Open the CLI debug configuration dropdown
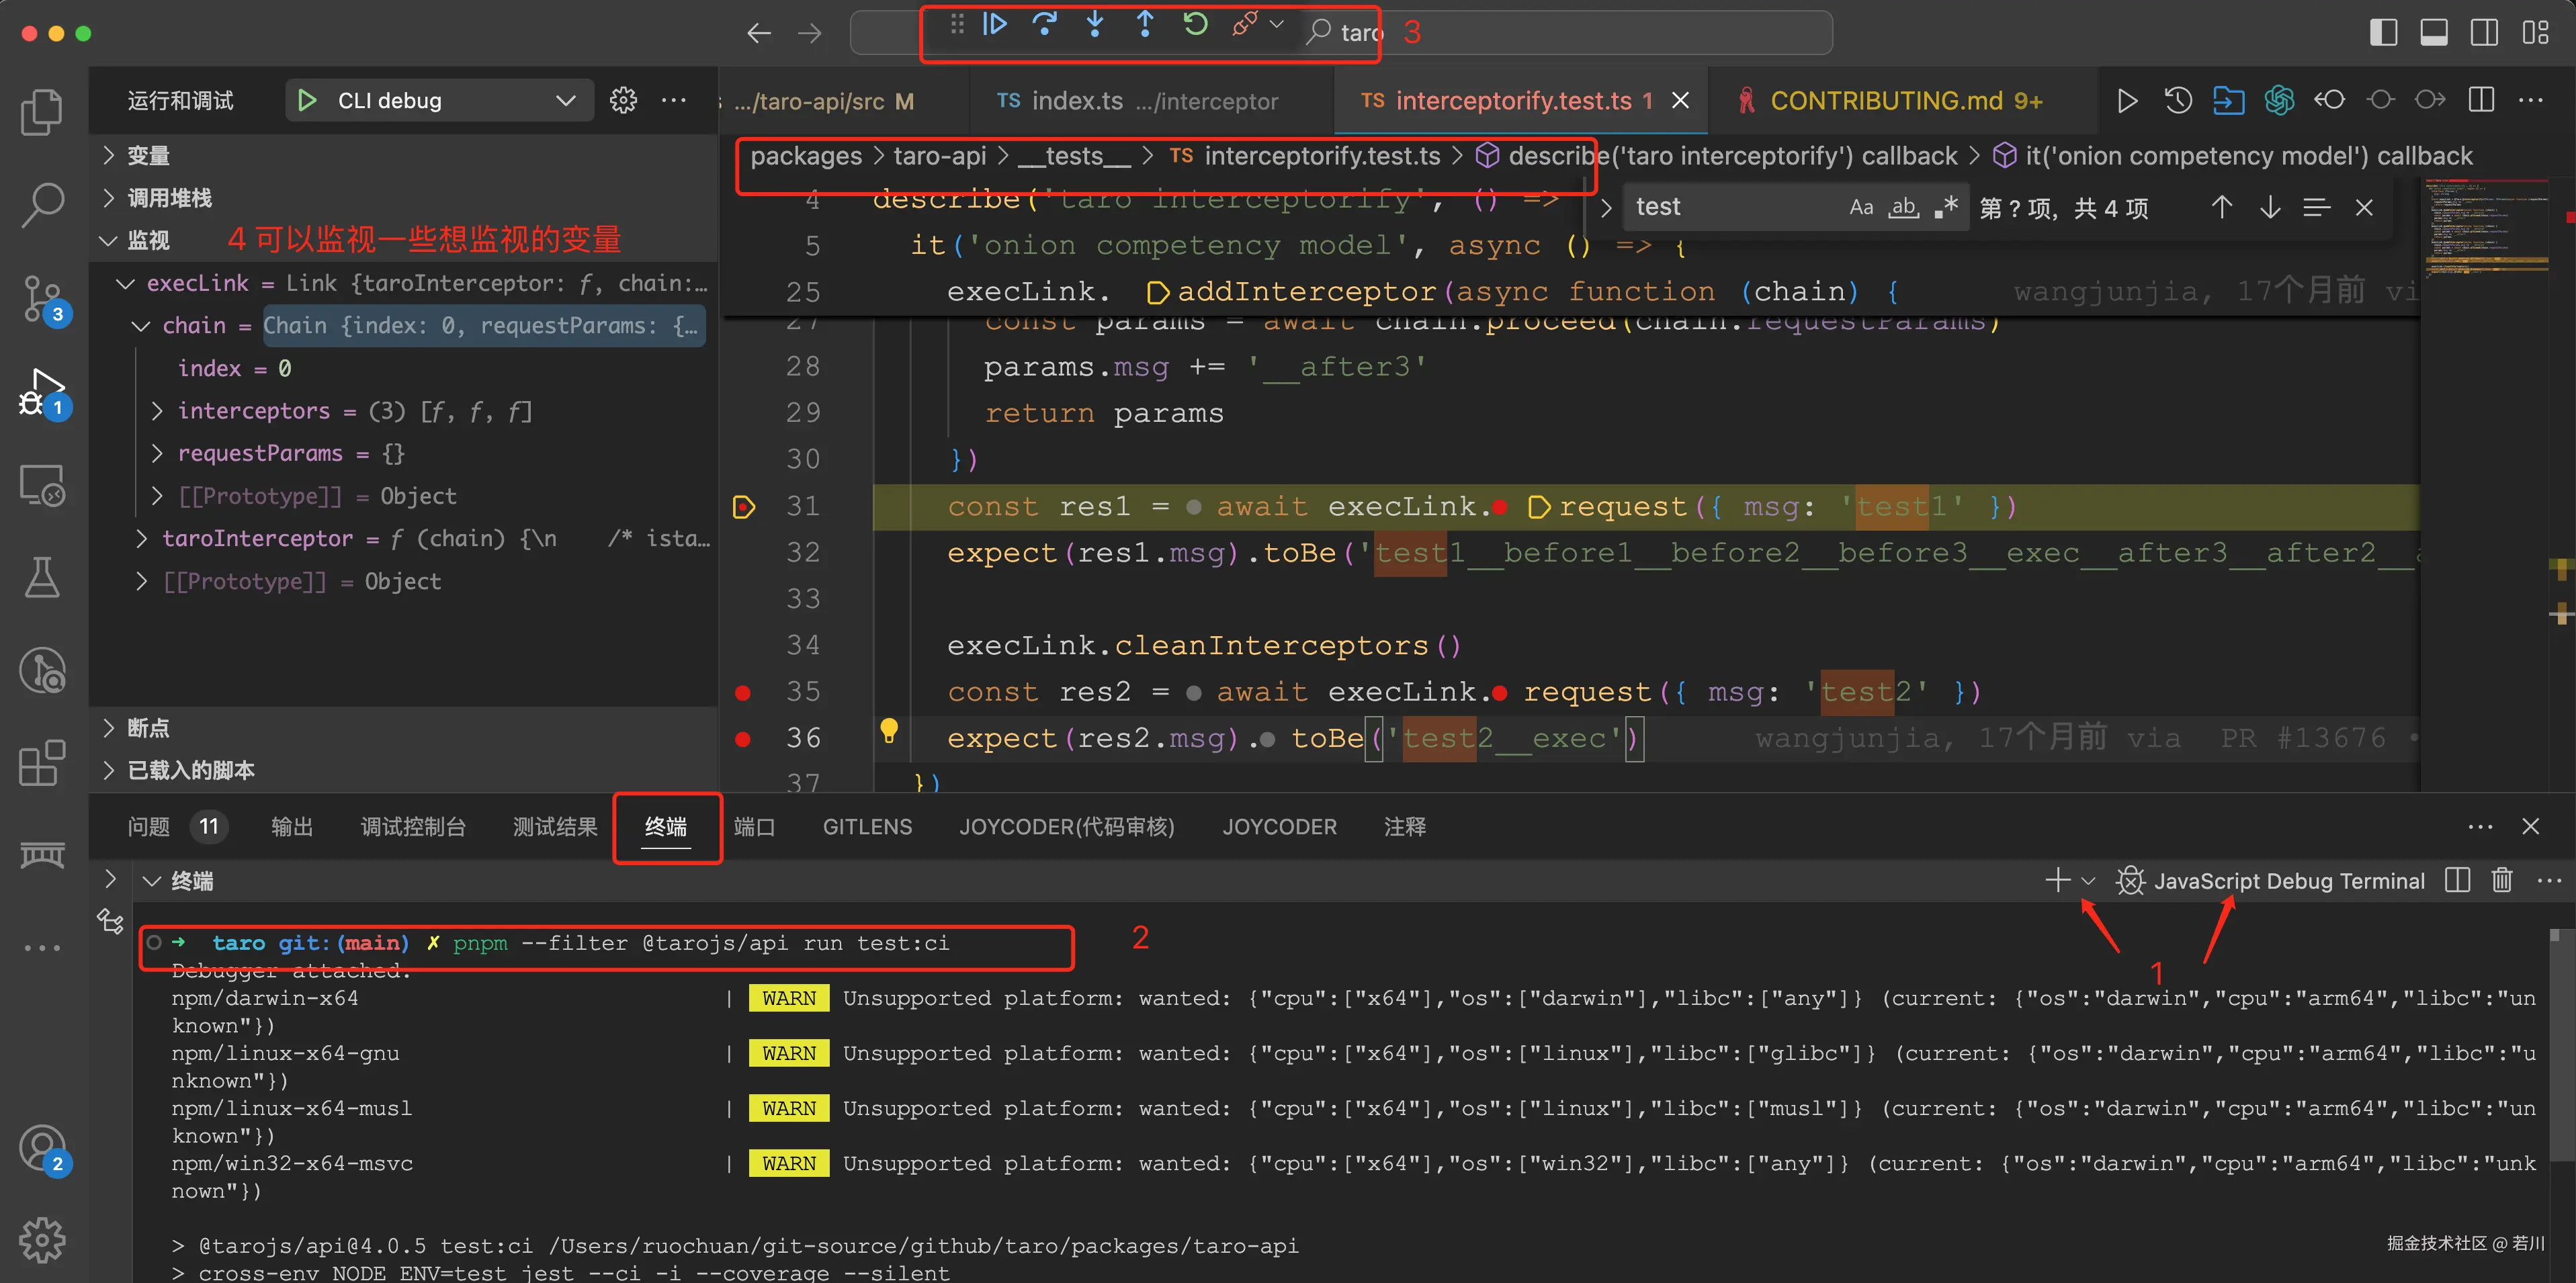This screenshot has width=2576, height=1283. click(x=564, y=100)
